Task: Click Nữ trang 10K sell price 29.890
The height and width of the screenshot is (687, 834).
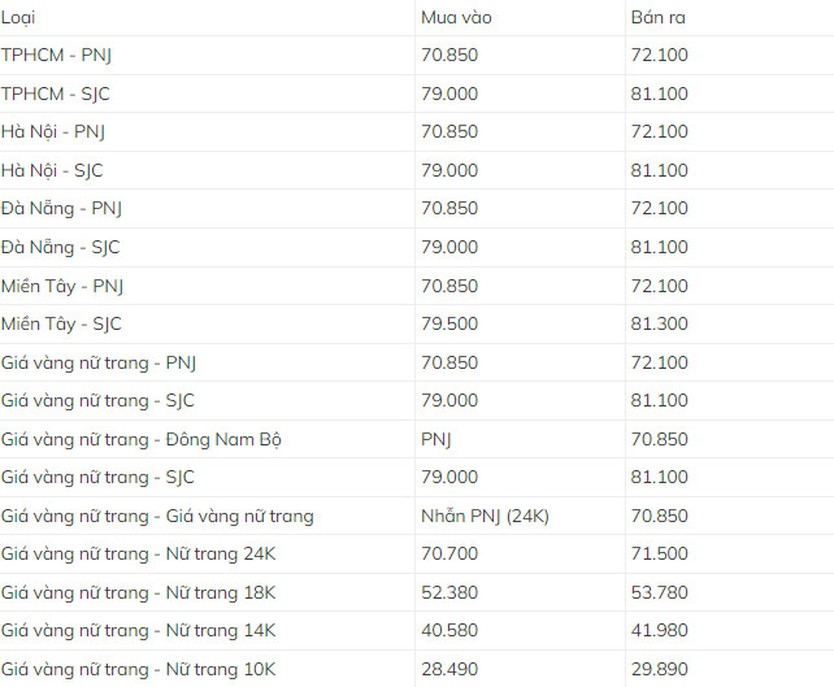Action: point(660,669)
